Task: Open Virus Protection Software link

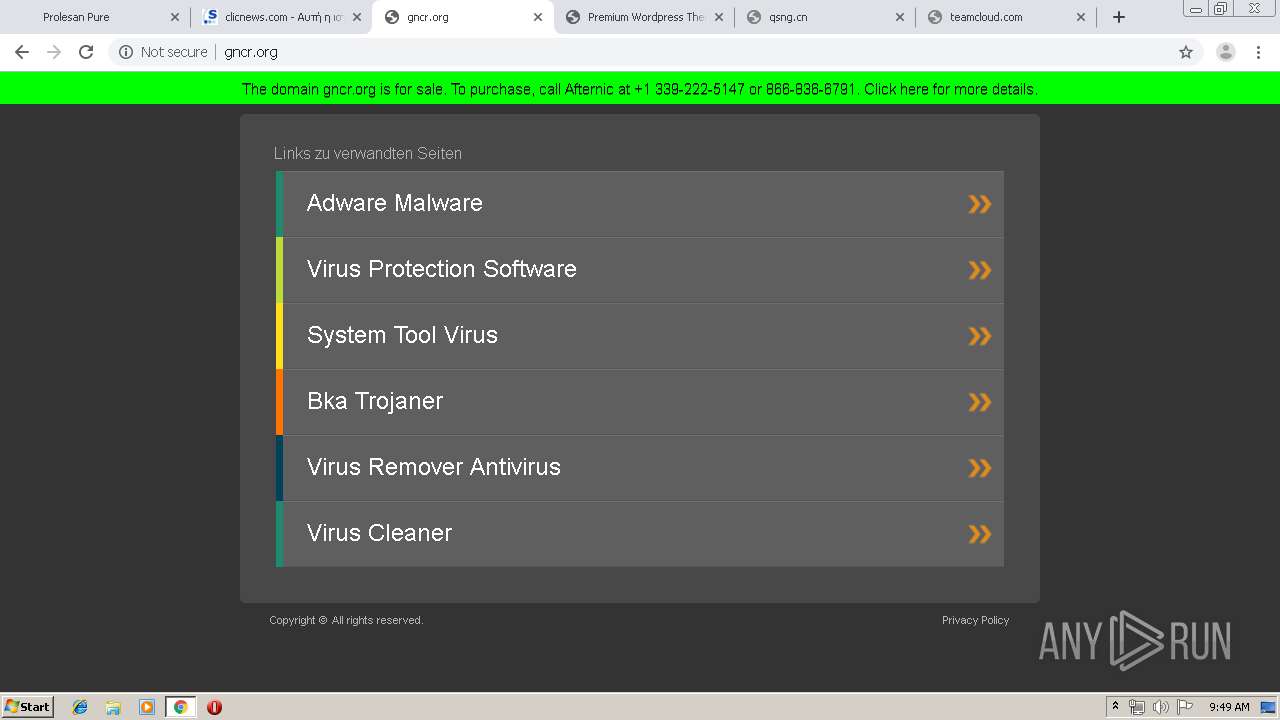Action: 640,270
